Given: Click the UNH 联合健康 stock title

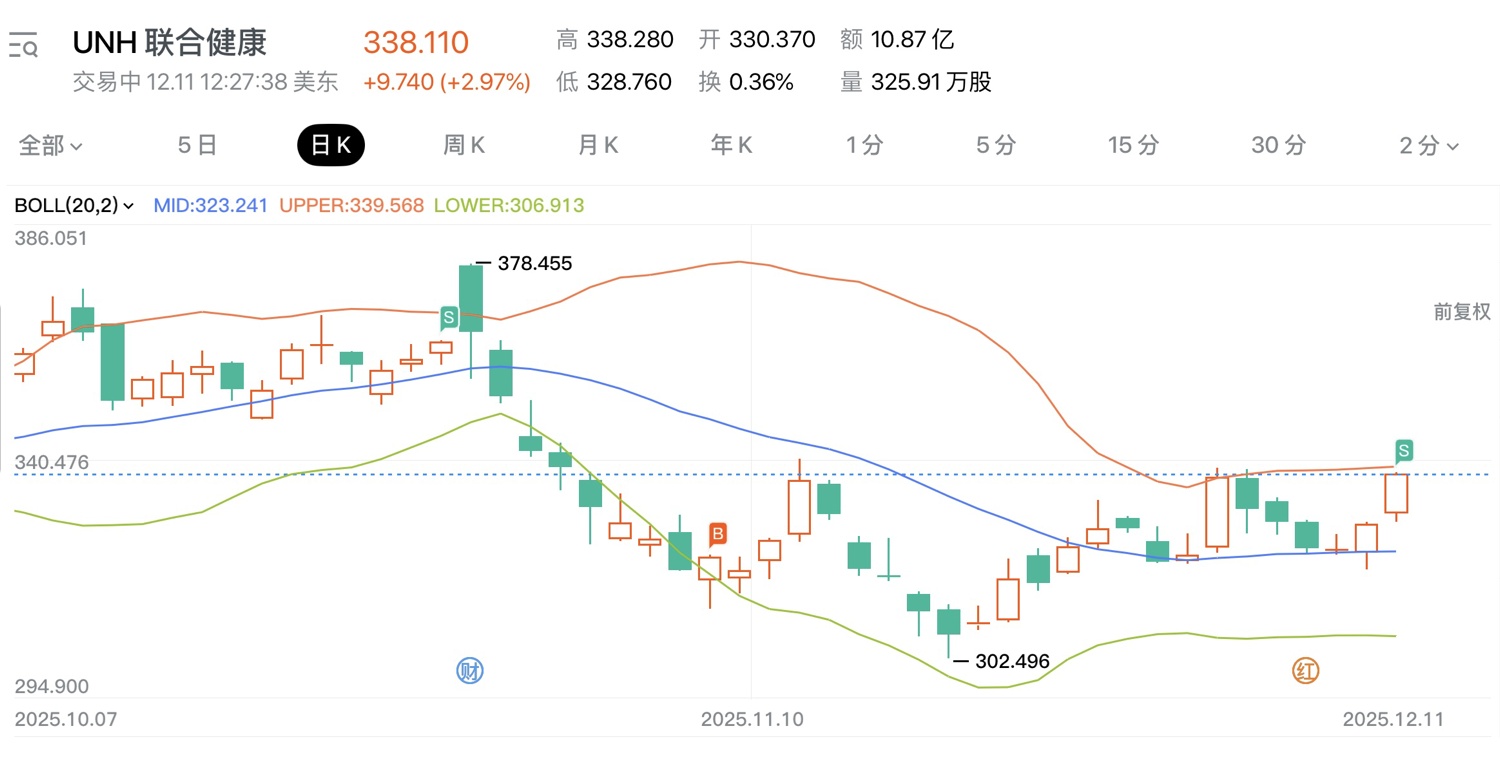Looking at the screenshot, I should click(170, 43).
